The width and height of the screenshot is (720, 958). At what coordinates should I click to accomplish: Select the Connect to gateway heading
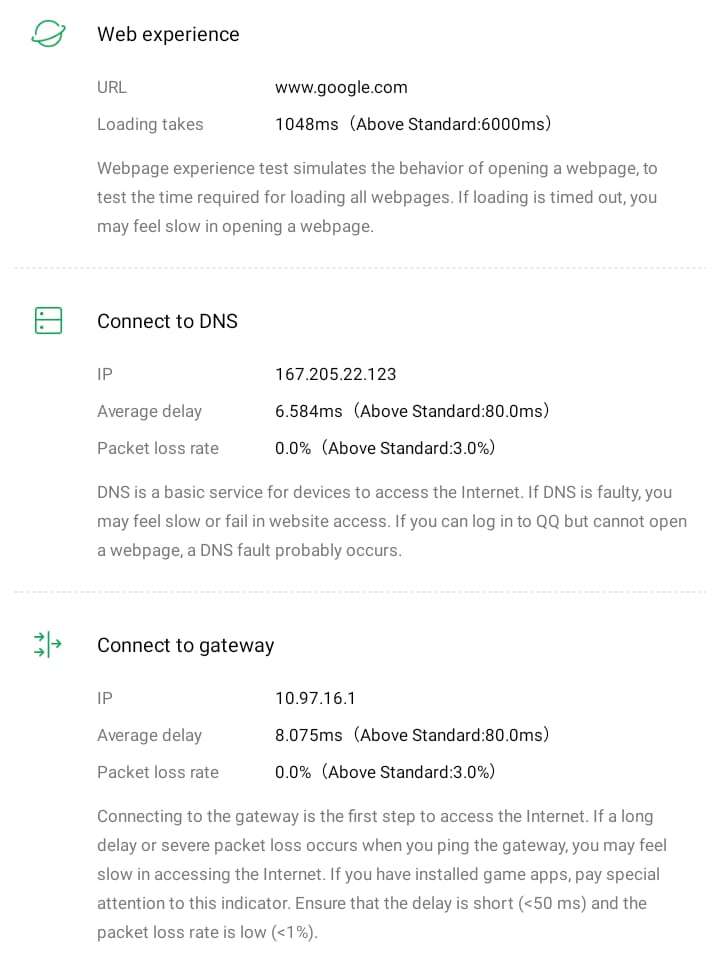point(185,645)
